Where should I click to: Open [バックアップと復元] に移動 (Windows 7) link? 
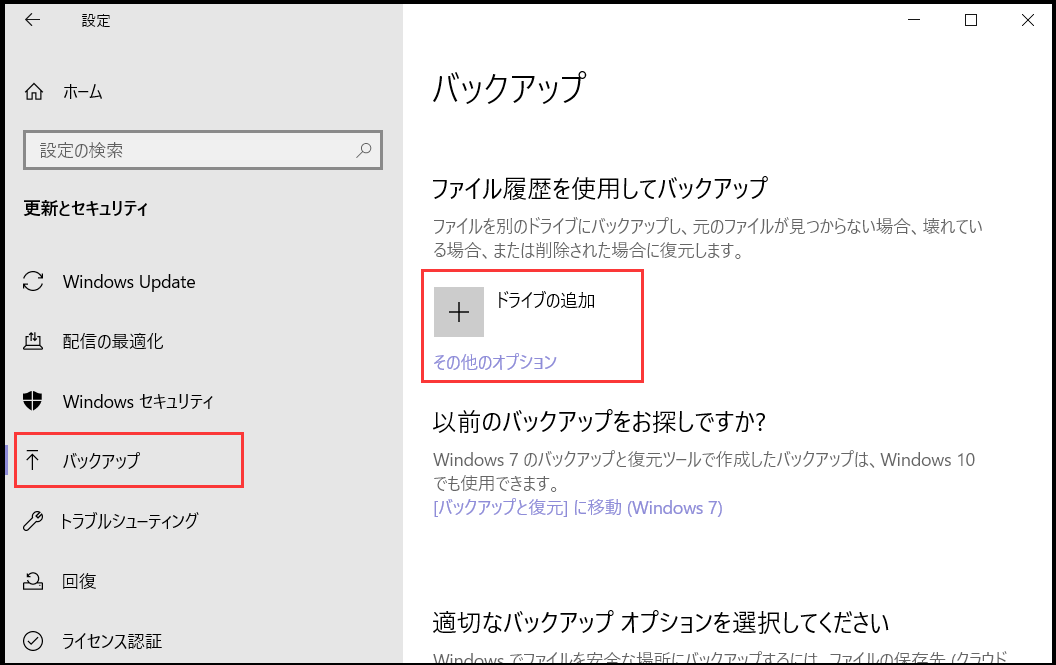(x=578, y=507)
